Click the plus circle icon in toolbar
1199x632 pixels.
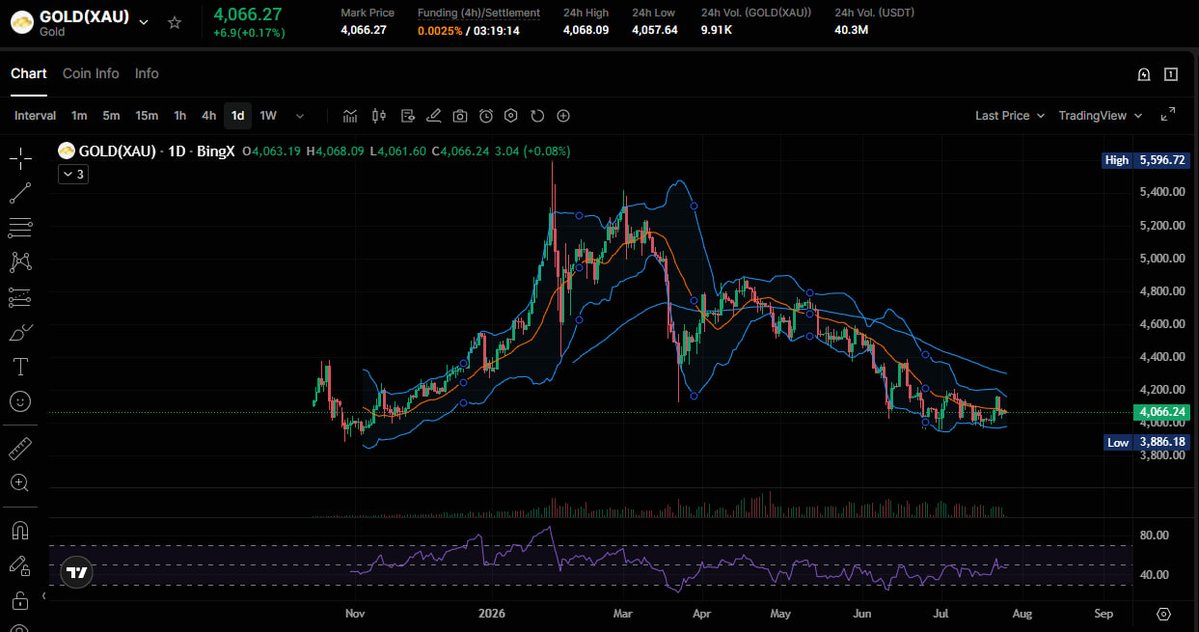(564, 115)
